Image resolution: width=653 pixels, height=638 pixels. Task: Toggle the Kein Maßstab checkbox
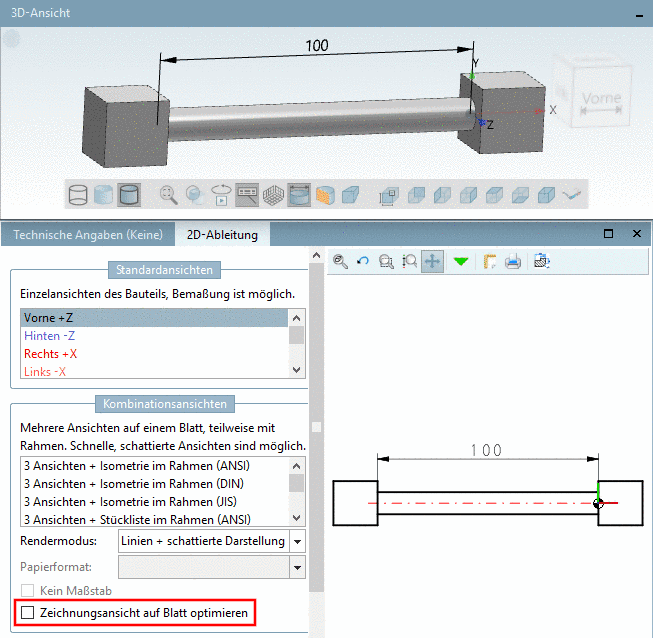point(27,591)
